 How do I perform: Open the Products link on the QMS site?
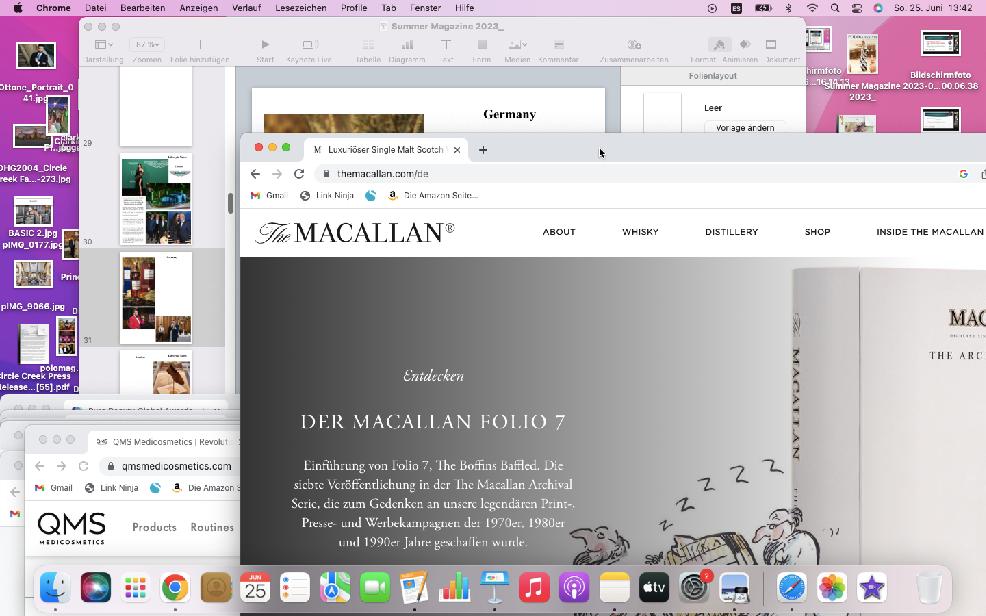(154, 527)
